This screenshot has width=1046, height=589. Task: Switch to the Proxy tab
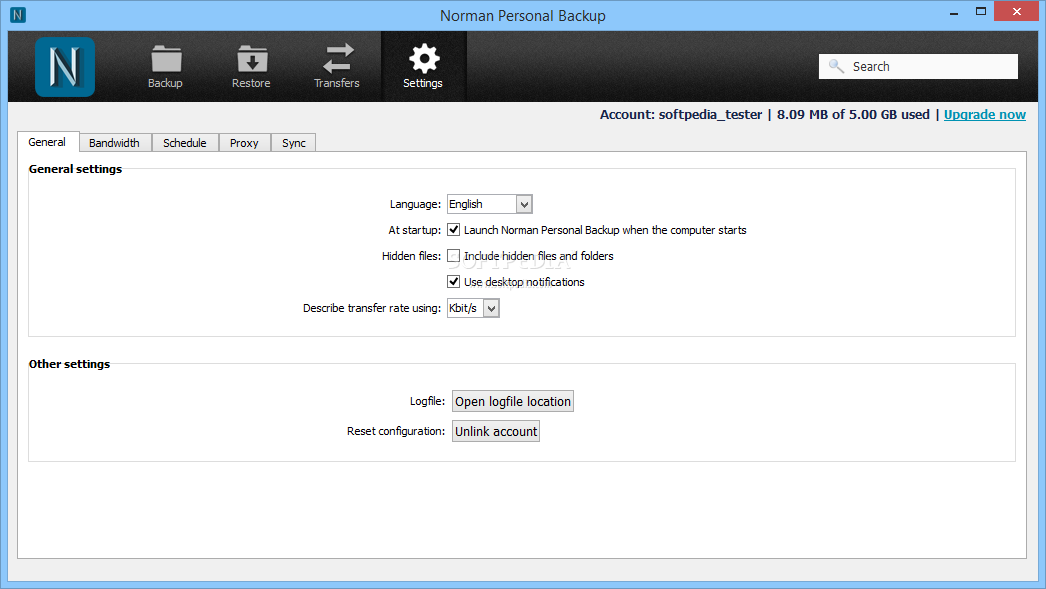click(x=244, y=143)
